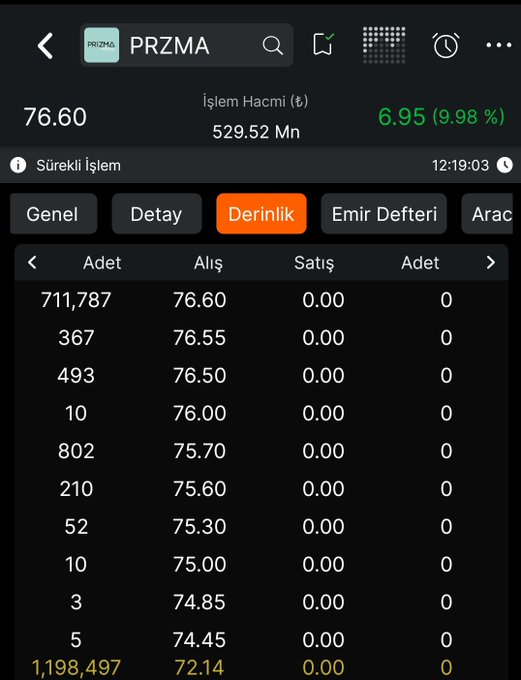Viewport: 521px width, 680px height.
Task: Open the Emir Defteri tab
Action: coord(384,214)
